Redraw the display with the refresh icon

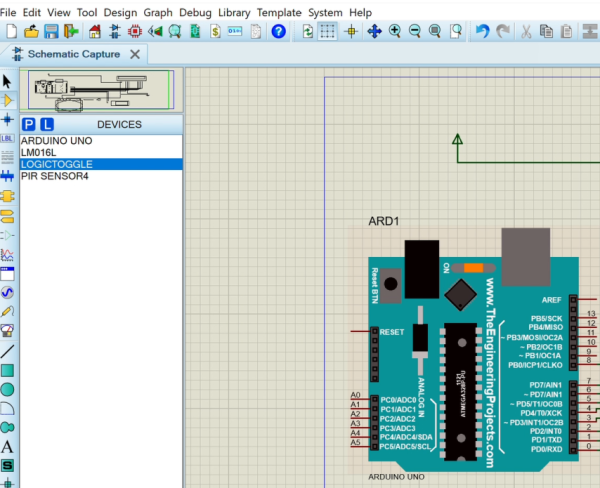click(307, 31)
